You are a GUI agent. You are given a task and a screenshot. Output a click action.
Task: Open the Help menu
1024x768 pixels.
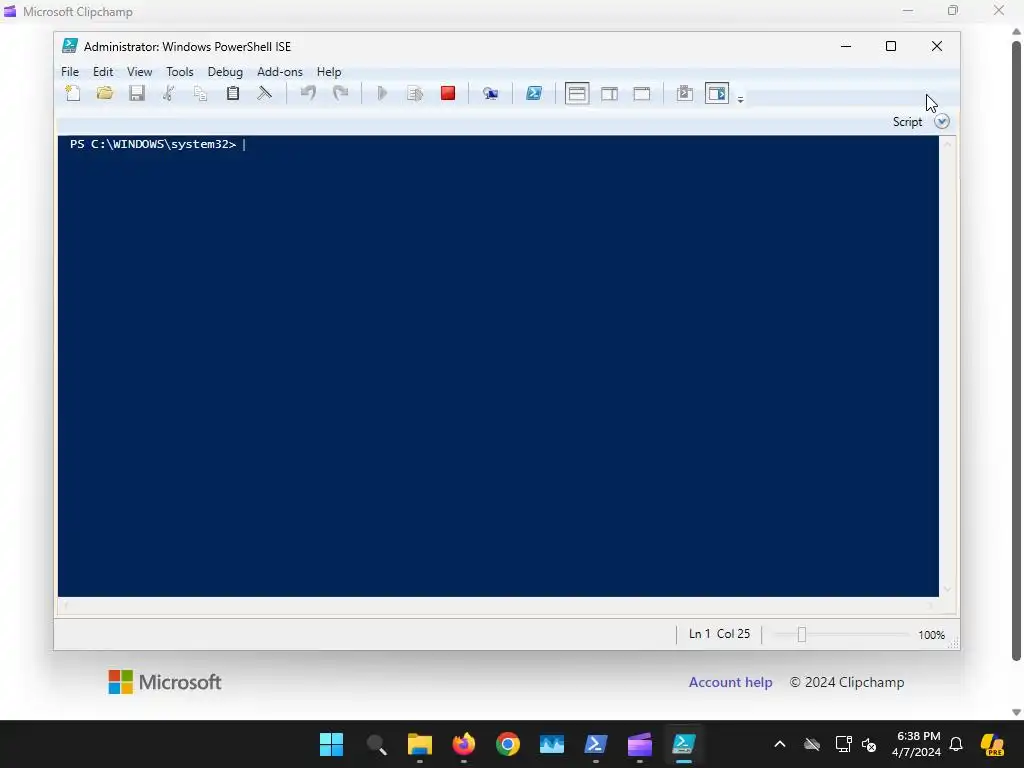328,72
